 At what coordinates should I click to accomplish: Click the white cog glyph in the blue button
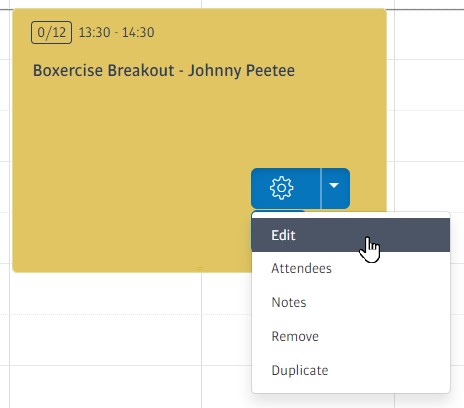pos(282,188)
